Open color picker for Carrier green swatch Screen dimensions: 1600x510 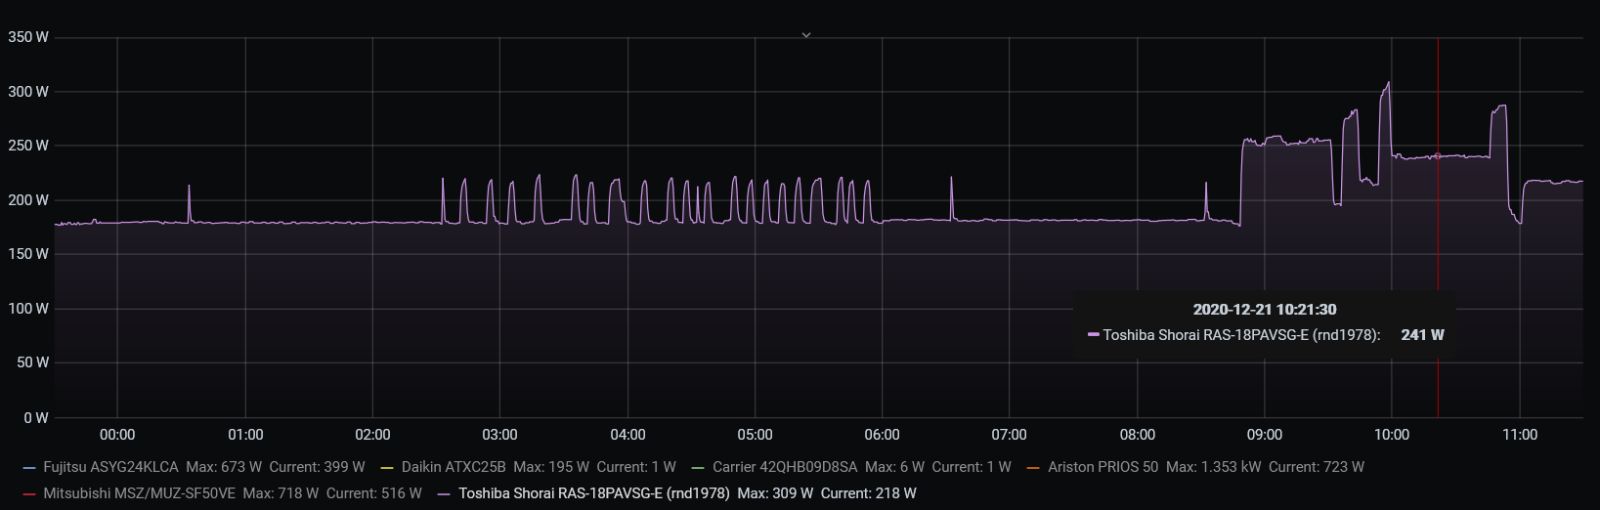698,468
